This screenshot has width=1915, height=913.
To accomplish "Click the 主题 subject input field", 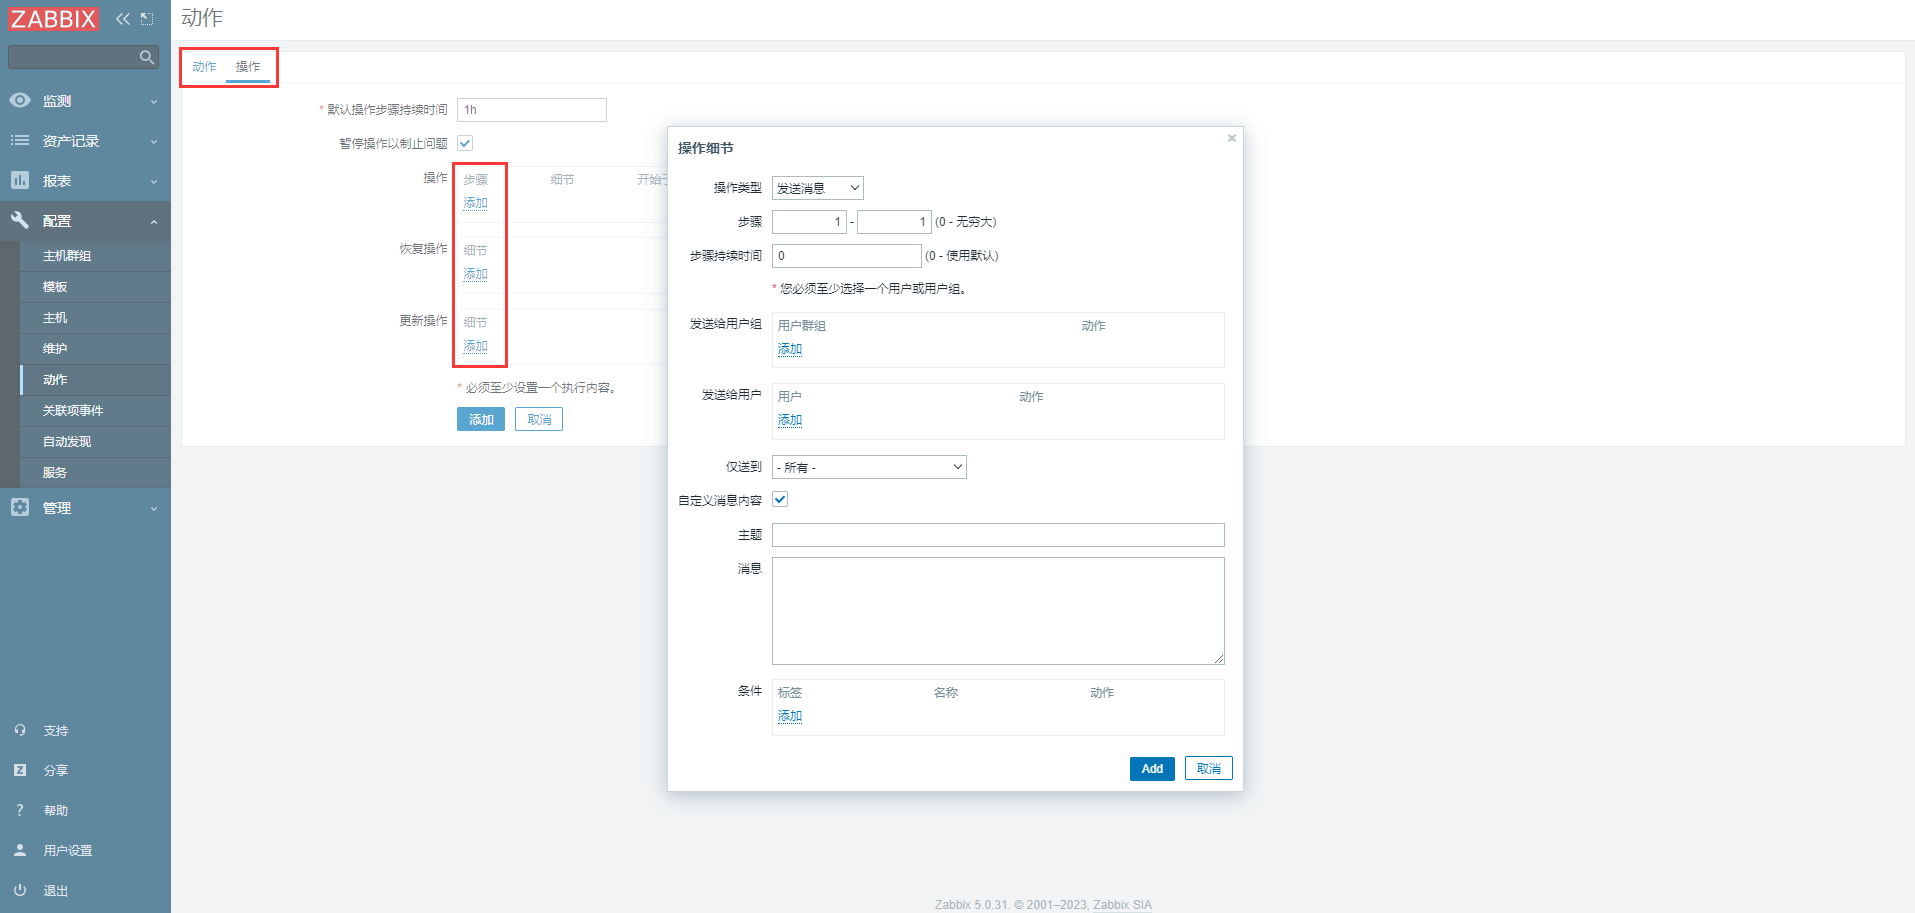I will tap(998, 535).
